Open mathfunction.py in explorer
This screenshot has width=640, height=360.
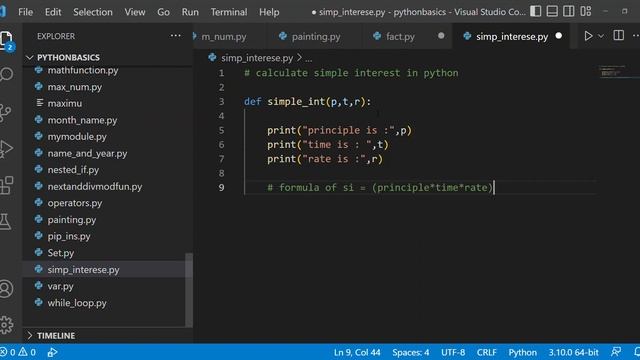(83, 70)
